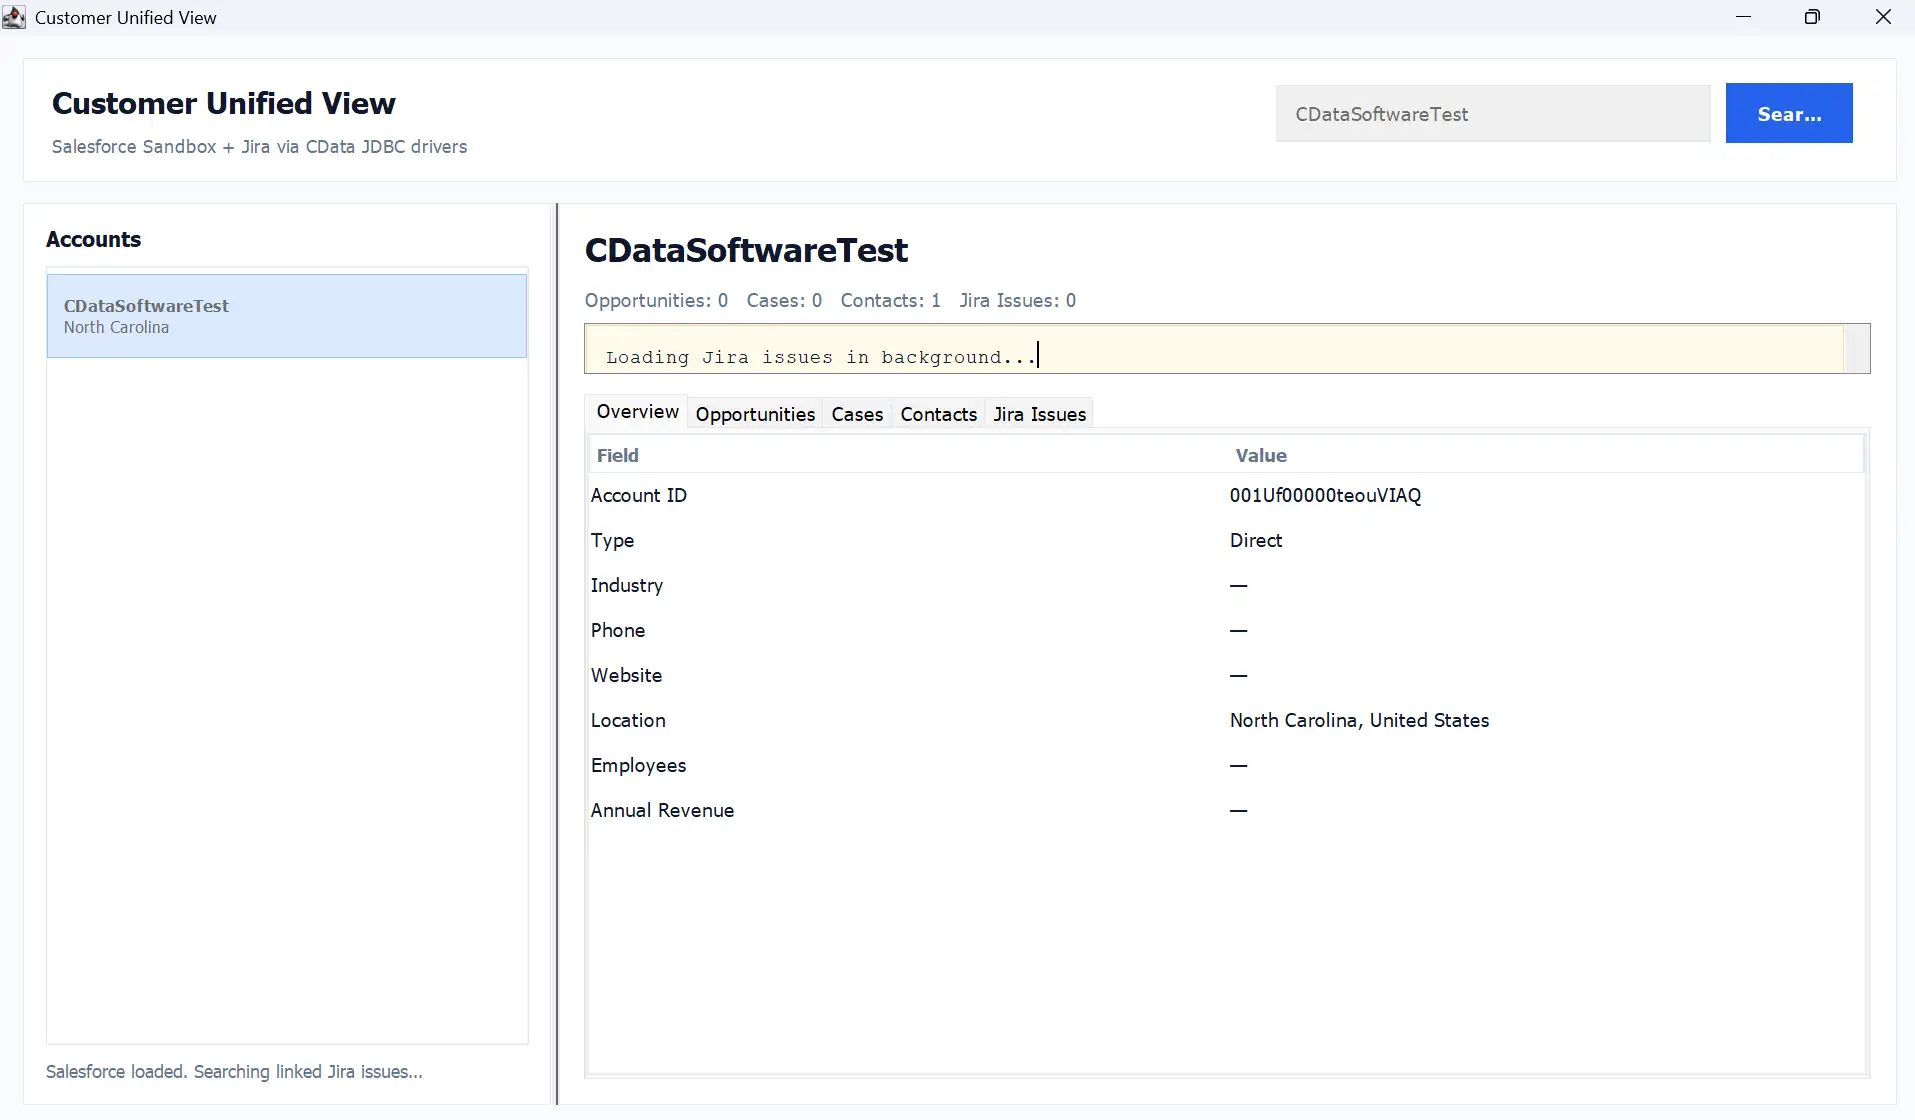Screen dimensions: 1915x1120
Task: Click the Cases: 0 summary count
Action: pos(784,300)
